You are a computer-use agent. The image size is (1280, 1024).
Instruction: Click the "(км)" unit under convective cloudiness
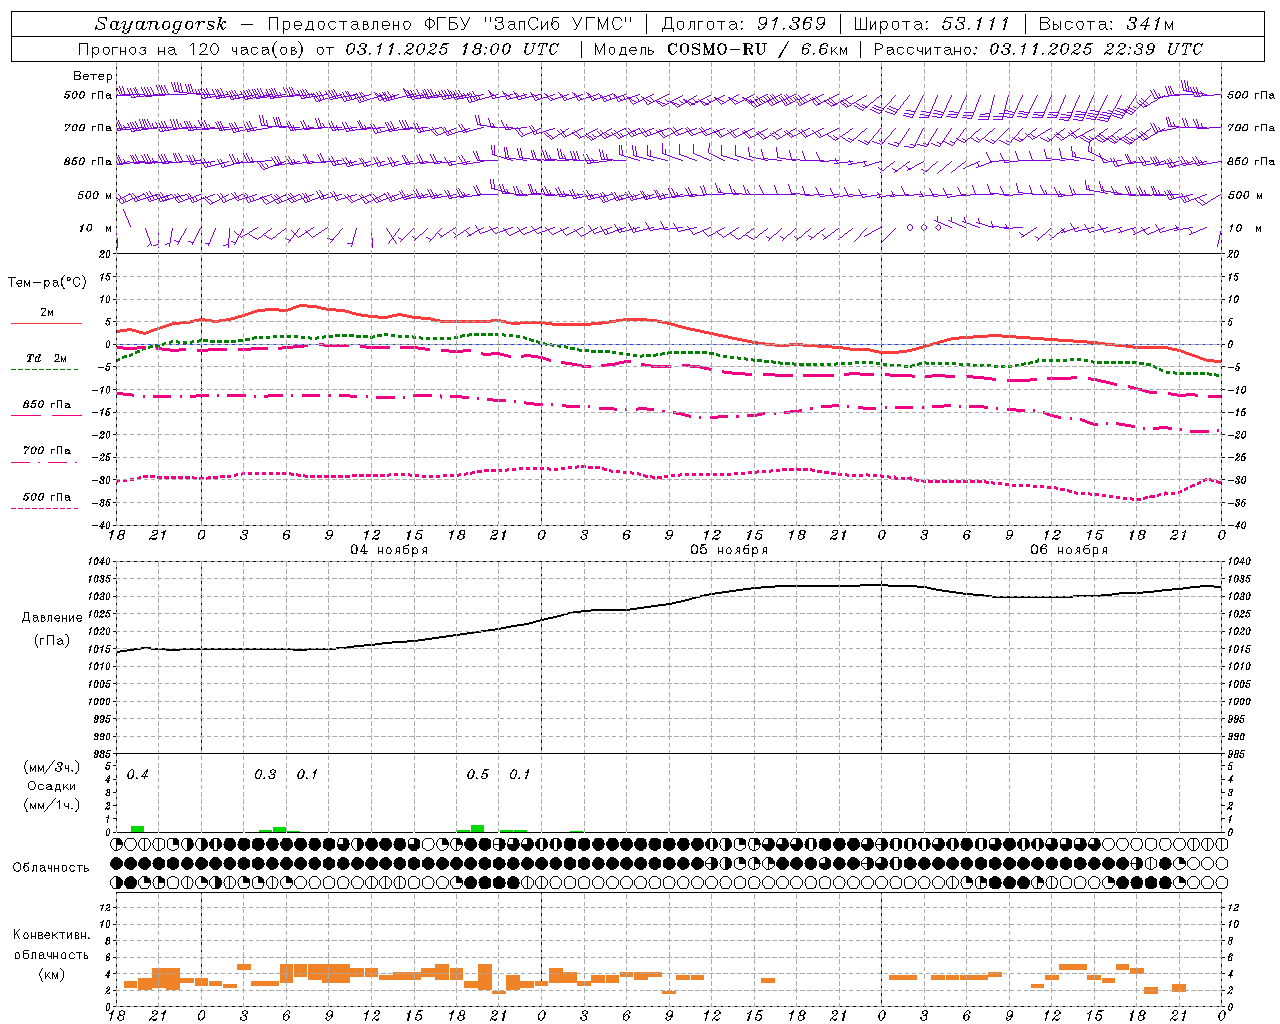tap(51, 974)
